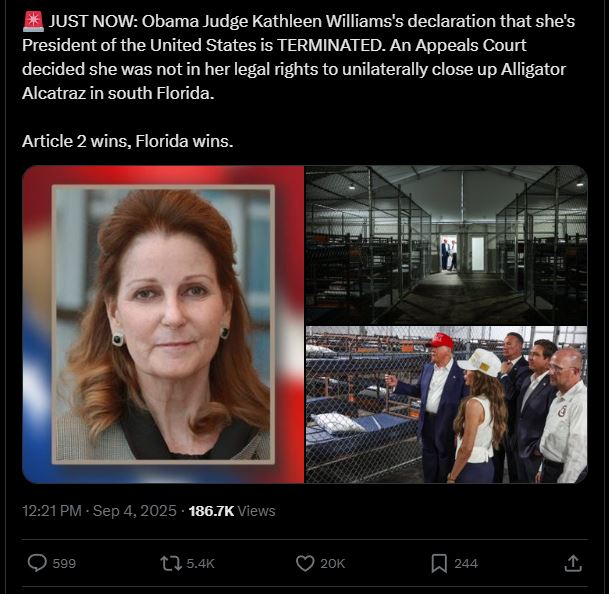Click the red siren emoji before JUST NOW
Image resolution: width=609 pixels, height=594 pixels.
click(33, 22)
